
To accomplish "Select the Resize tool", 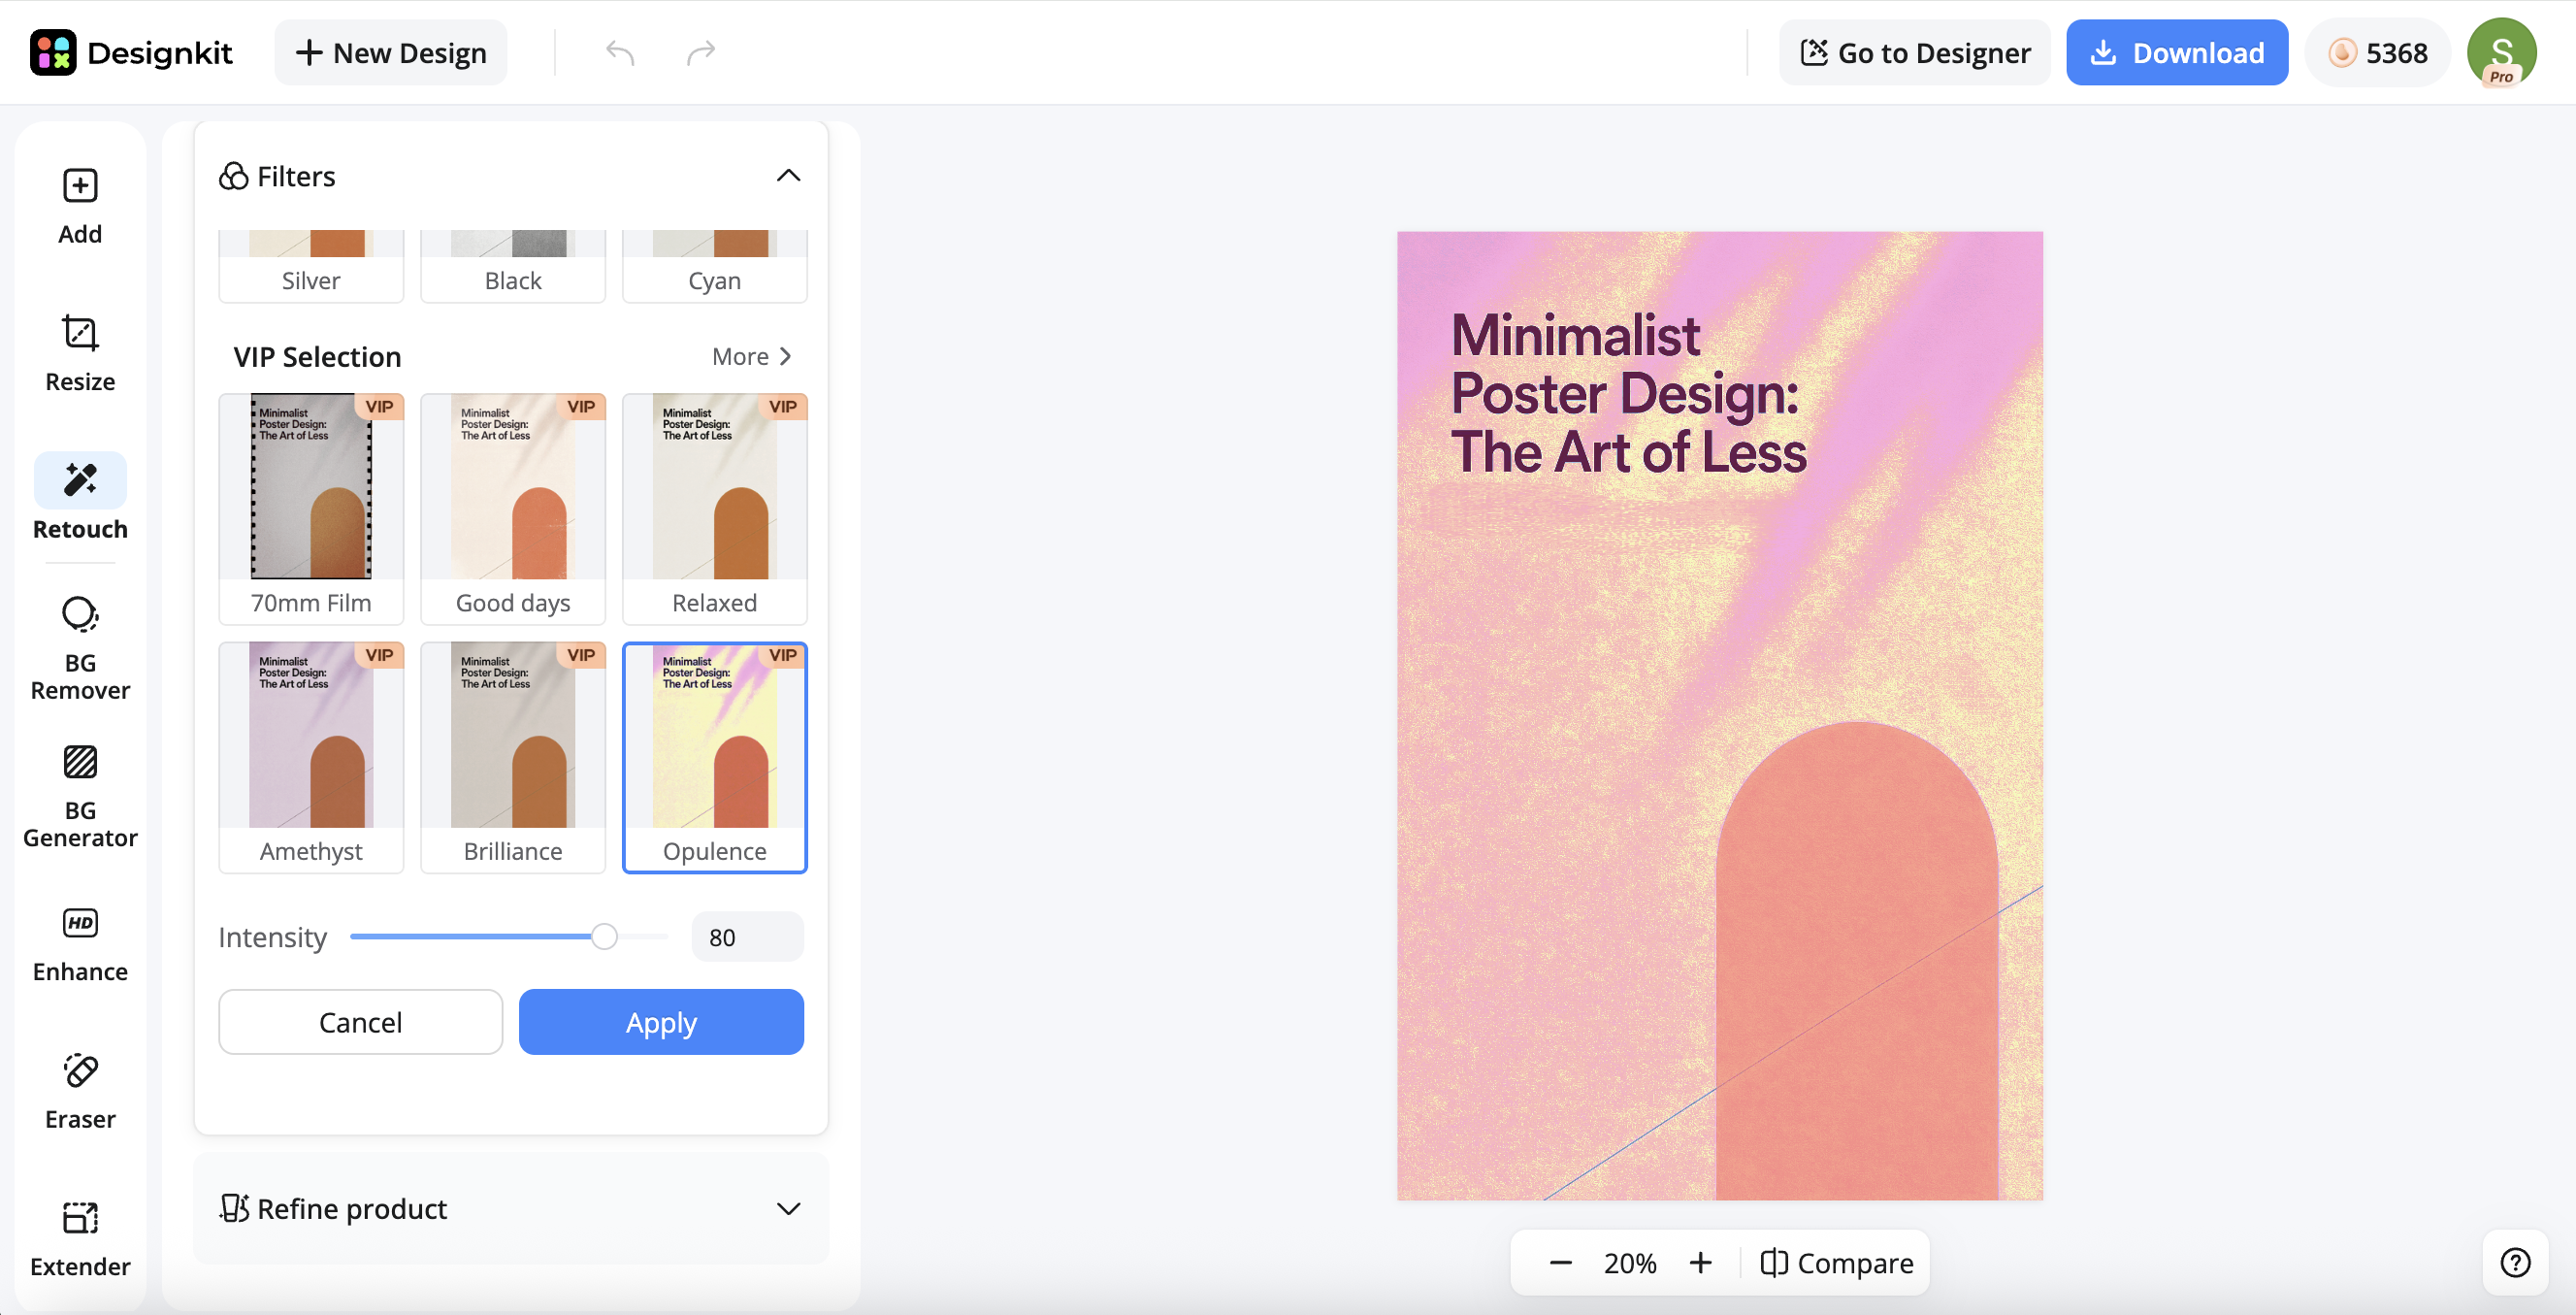I will tap(80, 353).
